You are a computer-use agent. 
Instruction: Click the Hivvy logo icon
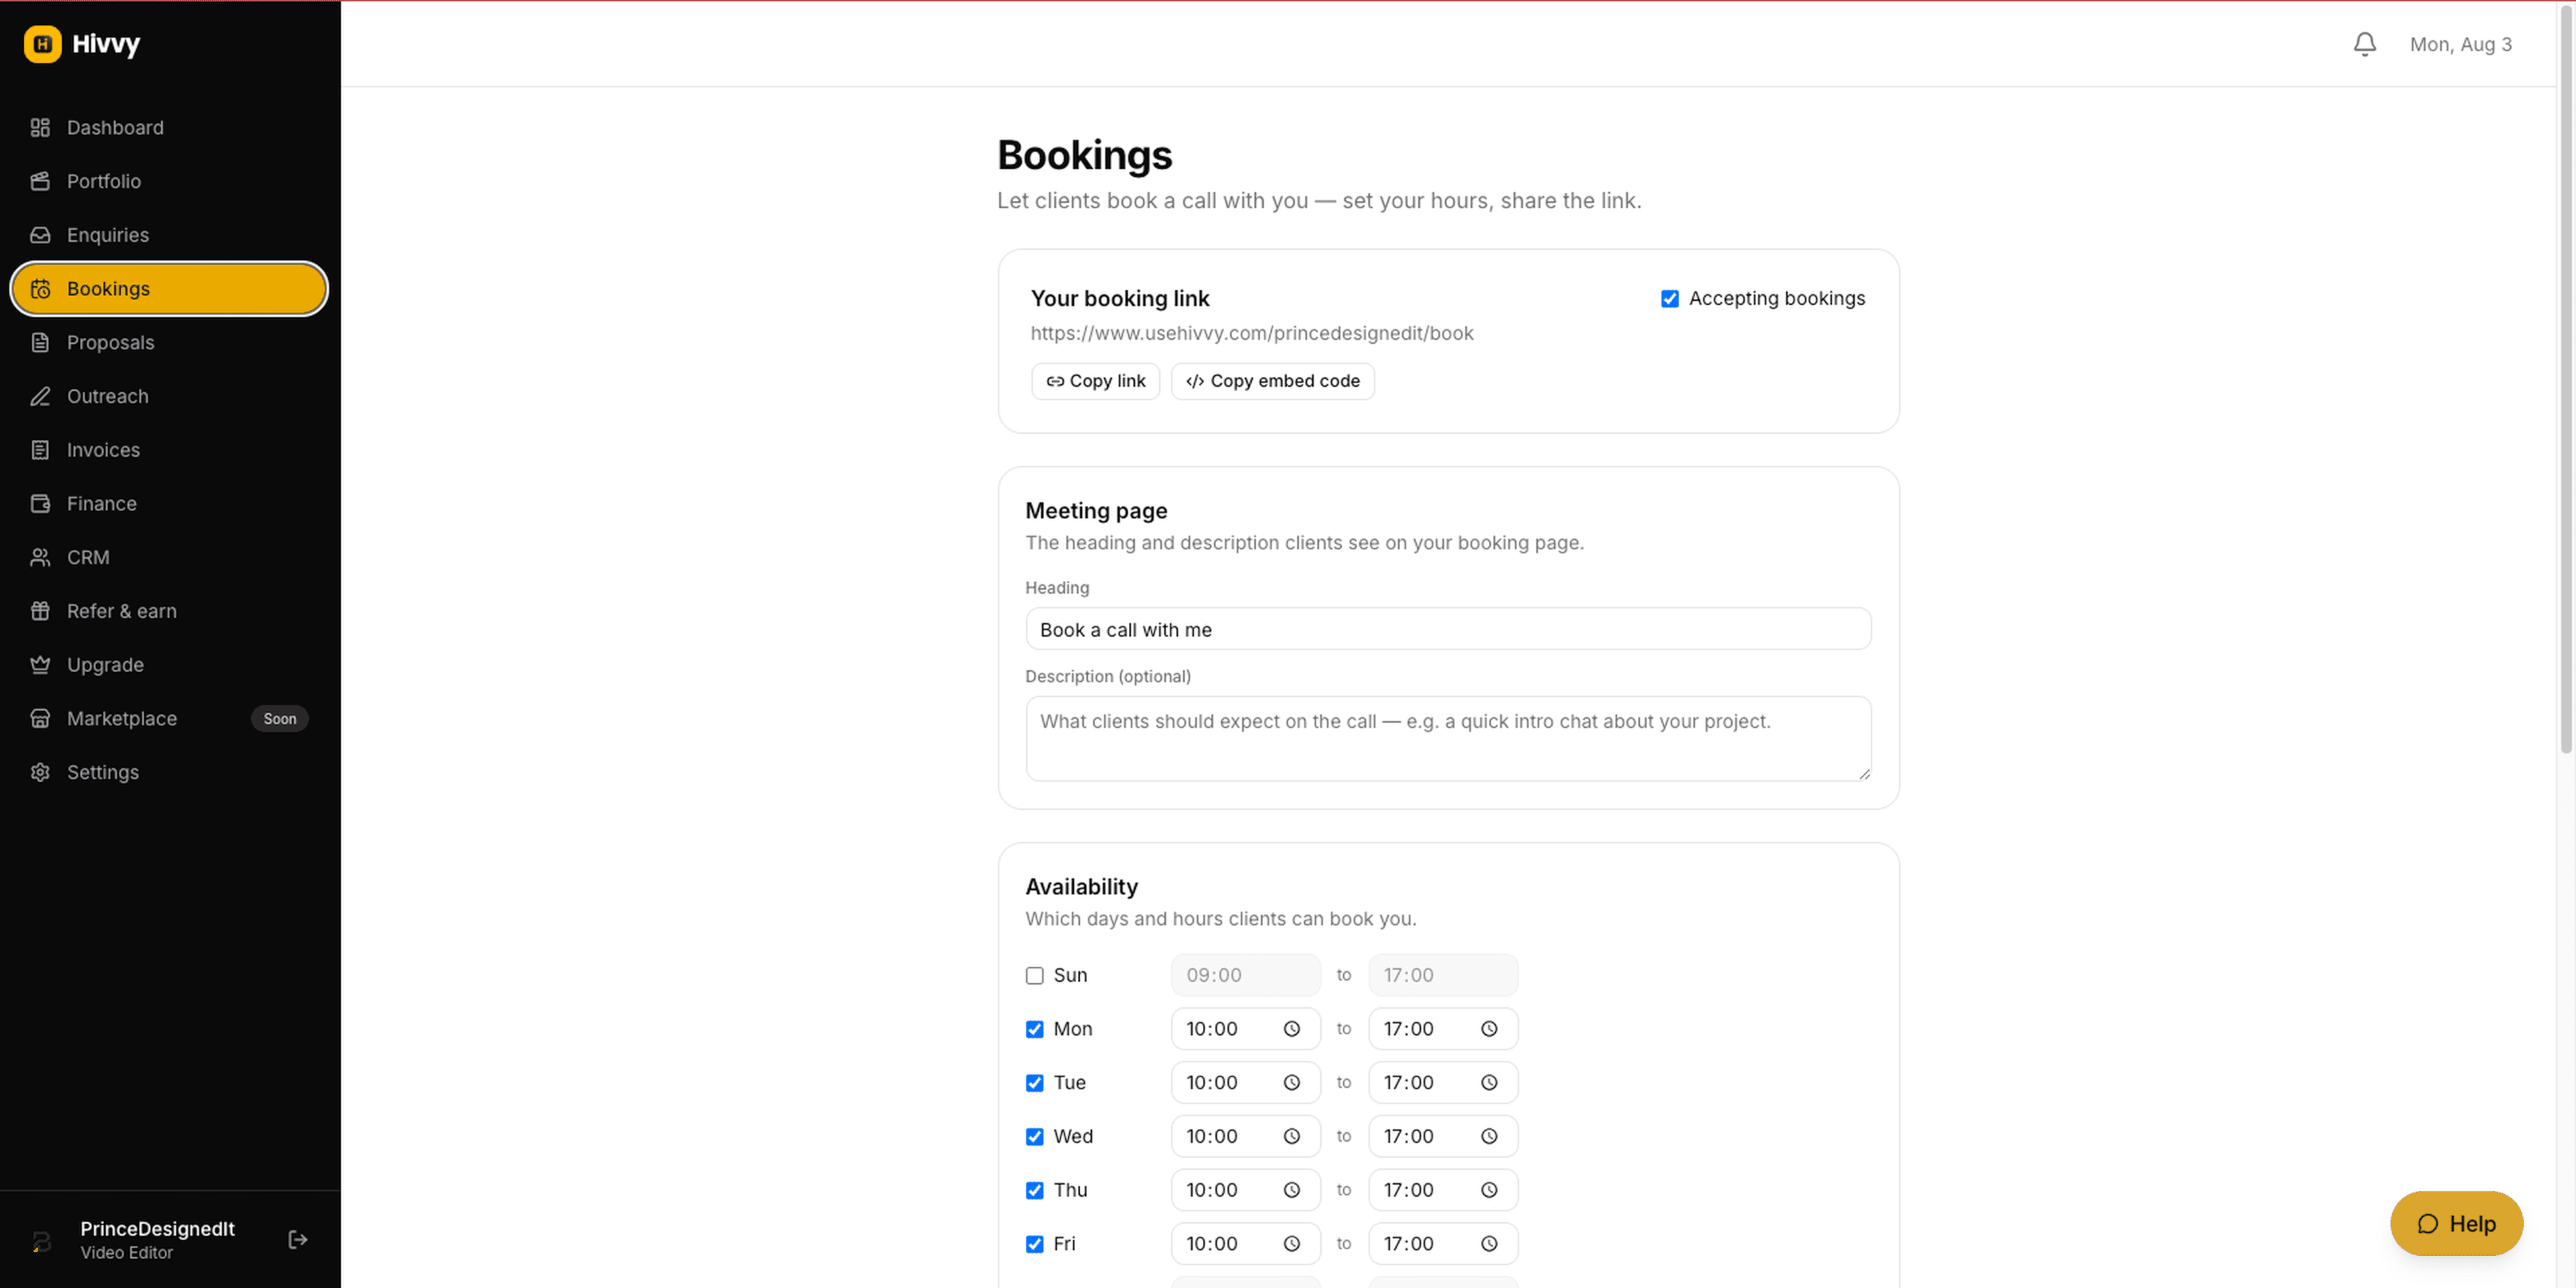click(42, 44)
